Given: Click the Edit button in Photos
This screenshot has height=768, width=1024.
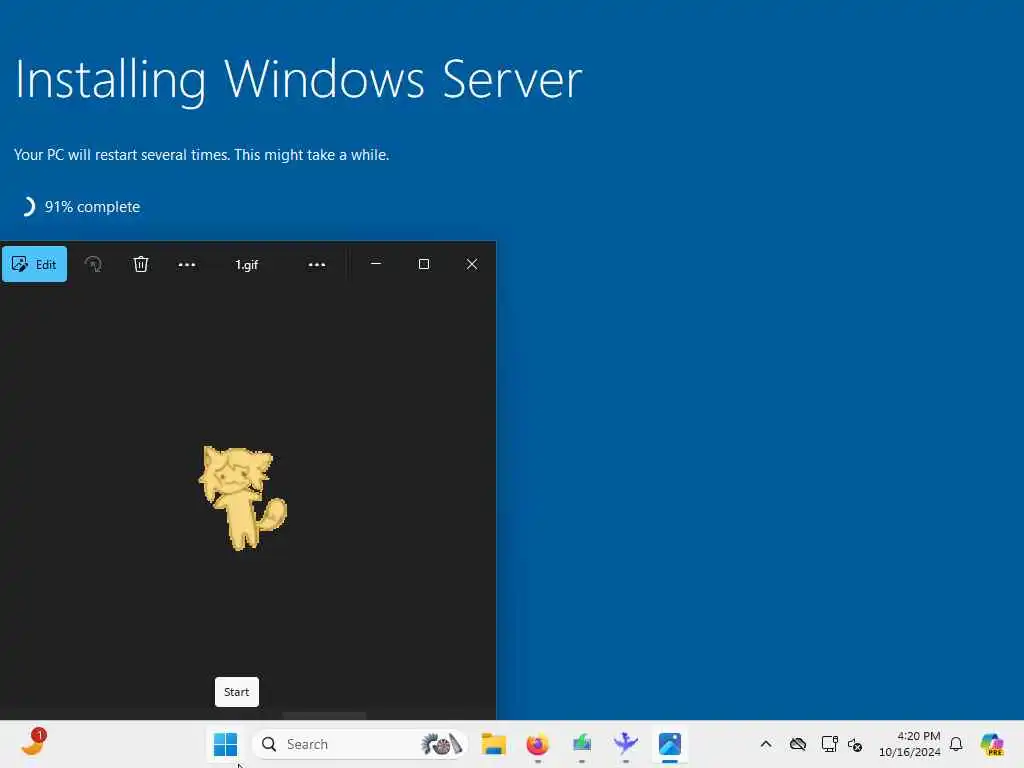Looking at the screenshot, I should point(35,264).
